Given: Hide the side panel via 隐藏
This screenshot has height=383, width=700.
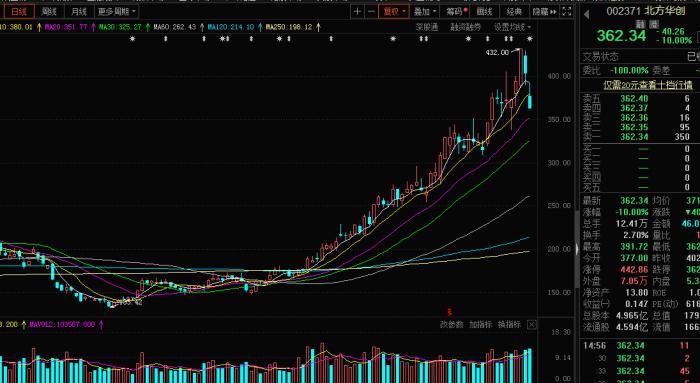Looking at the screenshot, I should coord(544,12).
